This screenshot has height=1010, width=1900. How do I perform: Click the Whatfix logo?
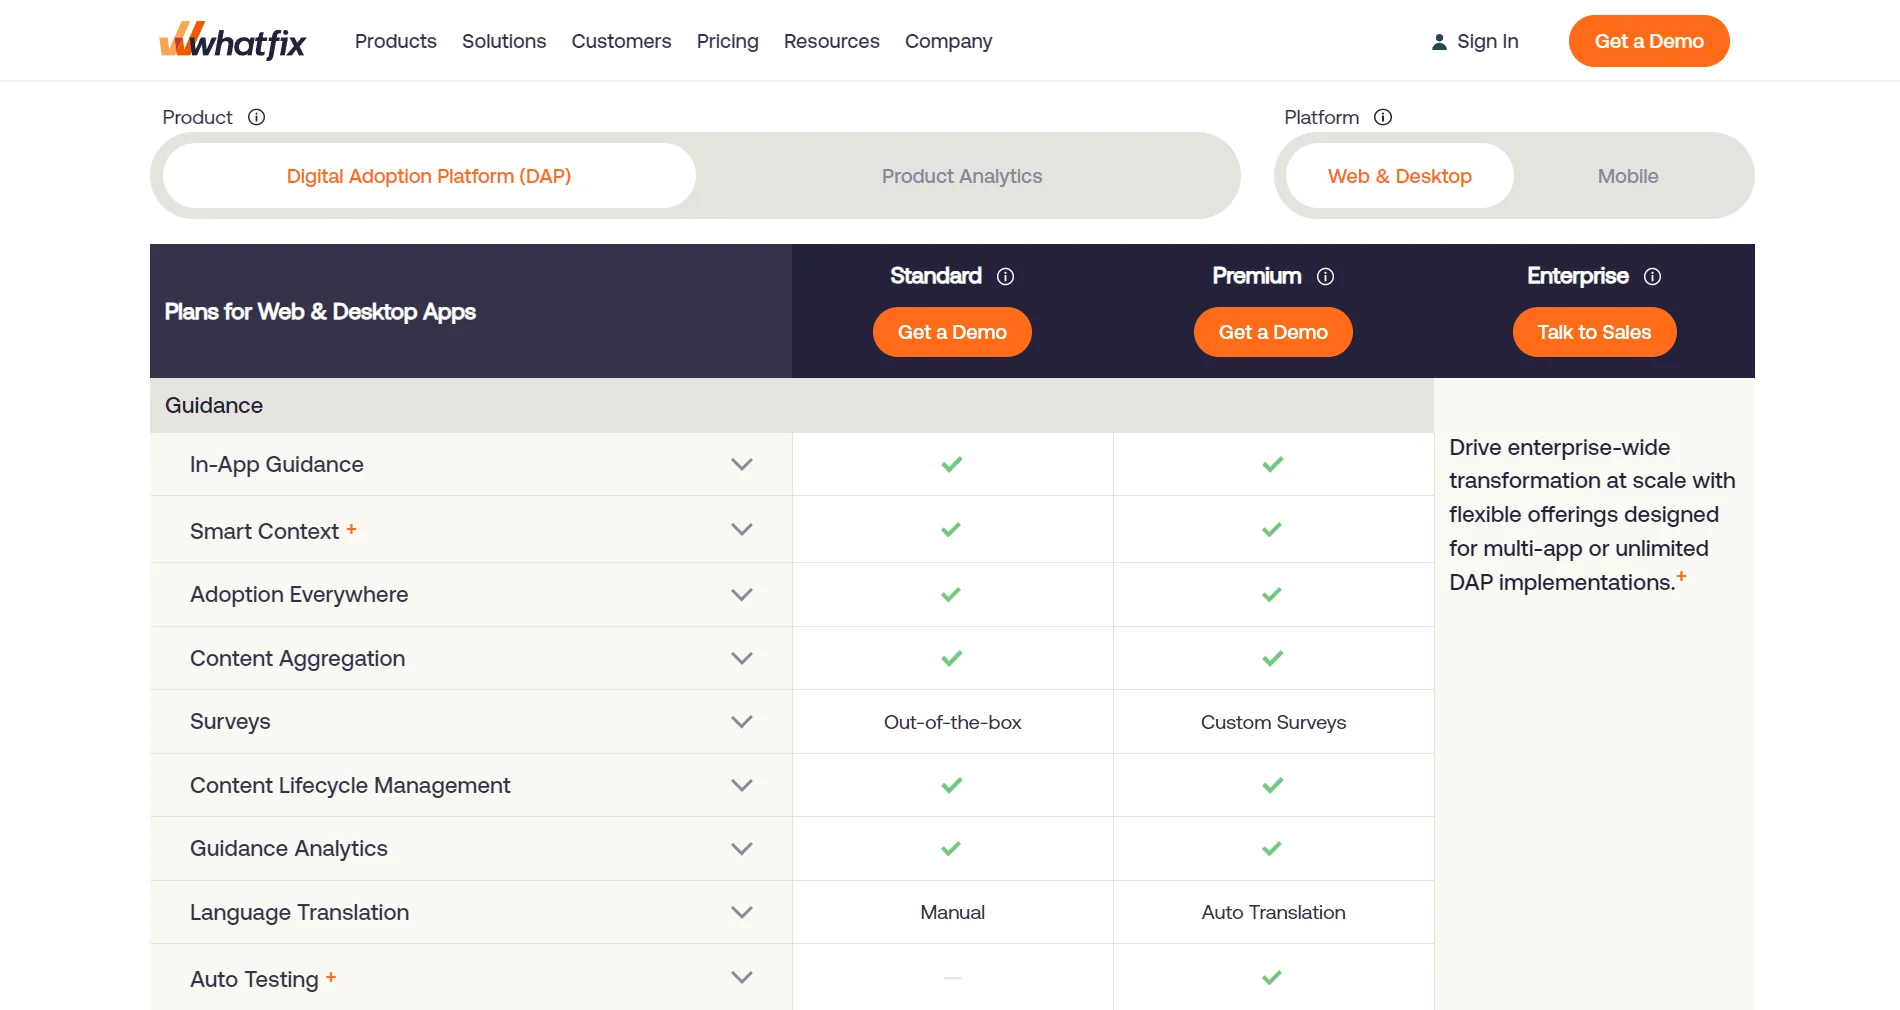(231, 40)
